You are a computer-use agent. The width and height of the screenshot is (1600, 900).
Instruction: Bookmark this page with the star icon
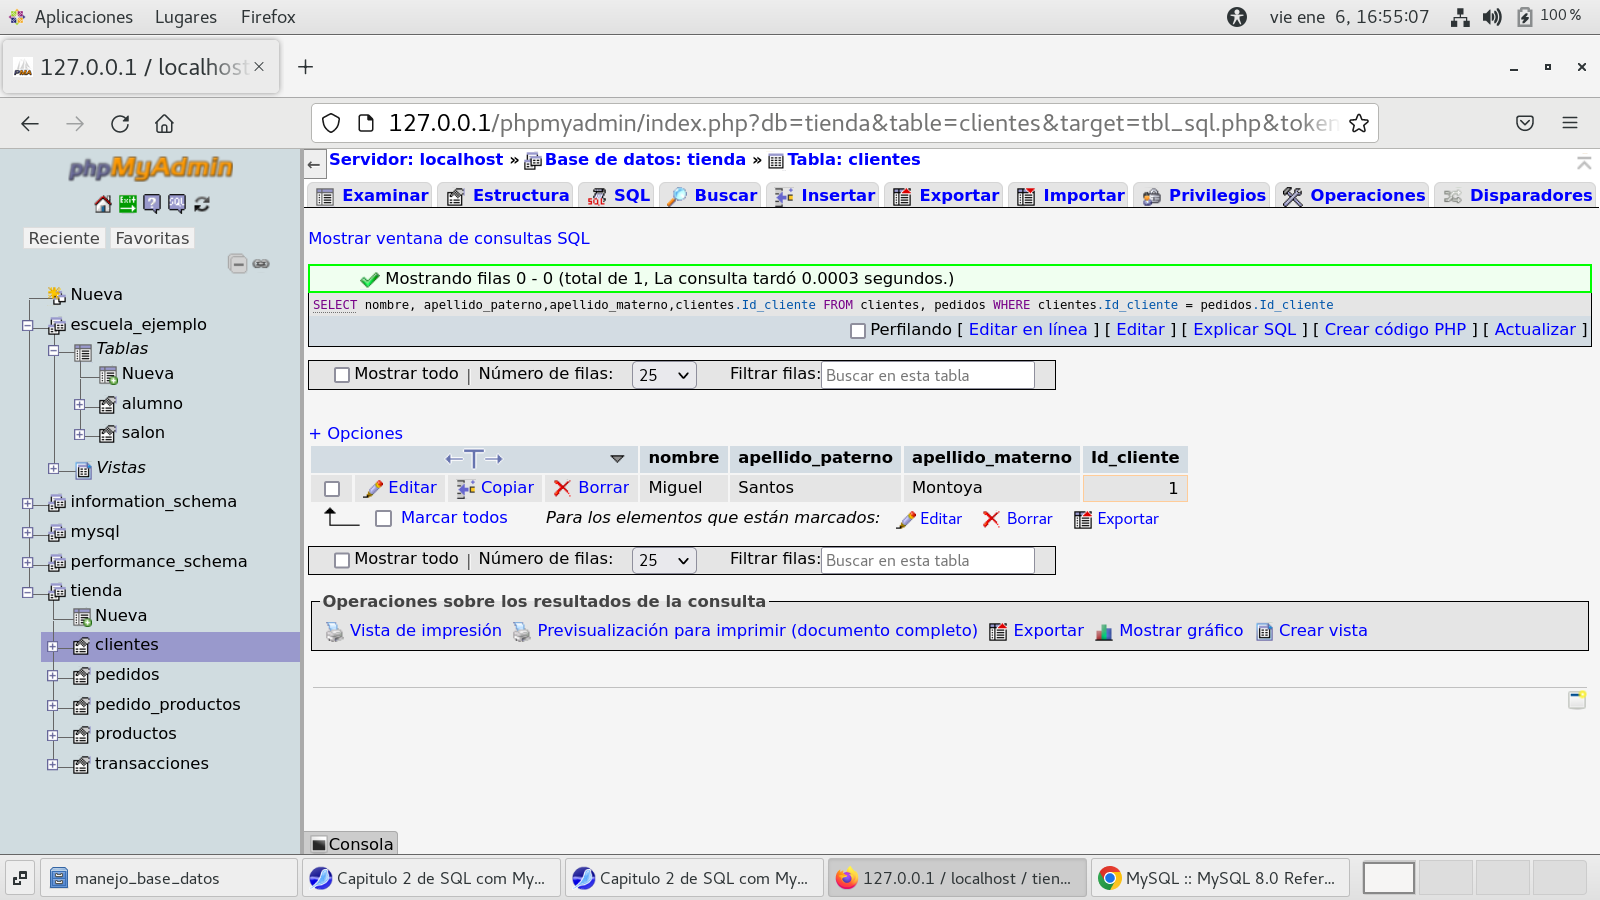(x=1358, y=124)
